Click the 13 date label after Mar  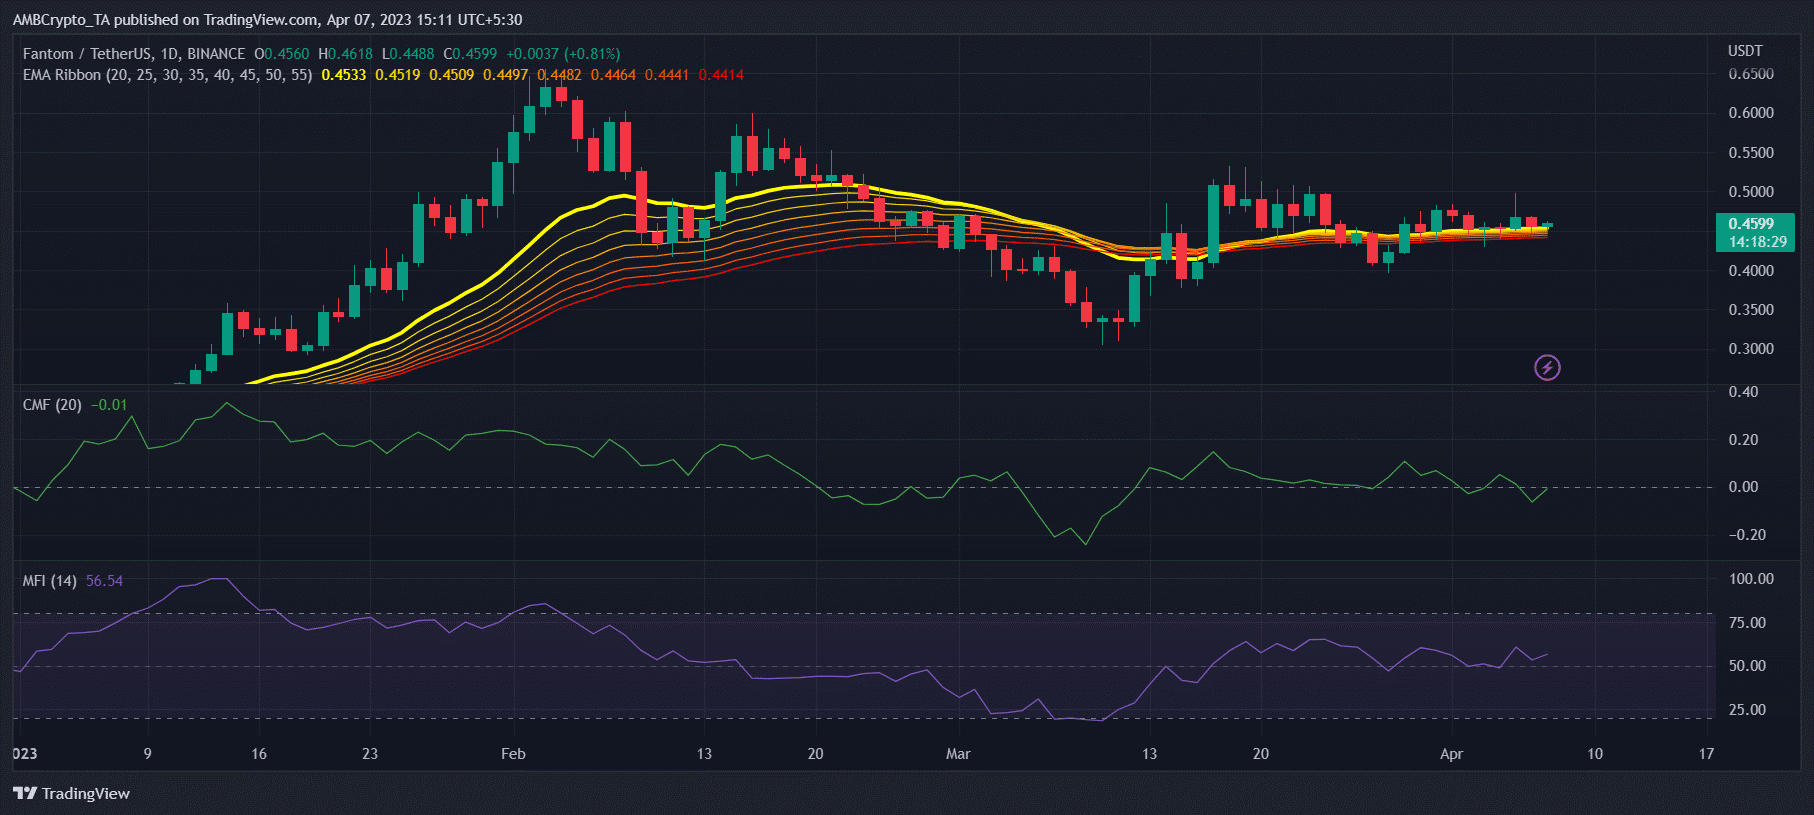(x=1149, y=754)
